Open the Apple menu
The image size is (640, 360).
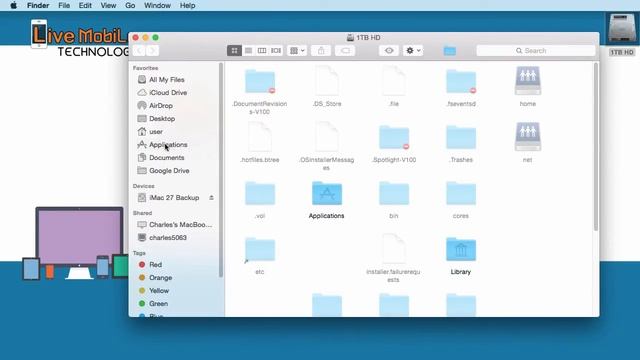[x=13, y=6]
